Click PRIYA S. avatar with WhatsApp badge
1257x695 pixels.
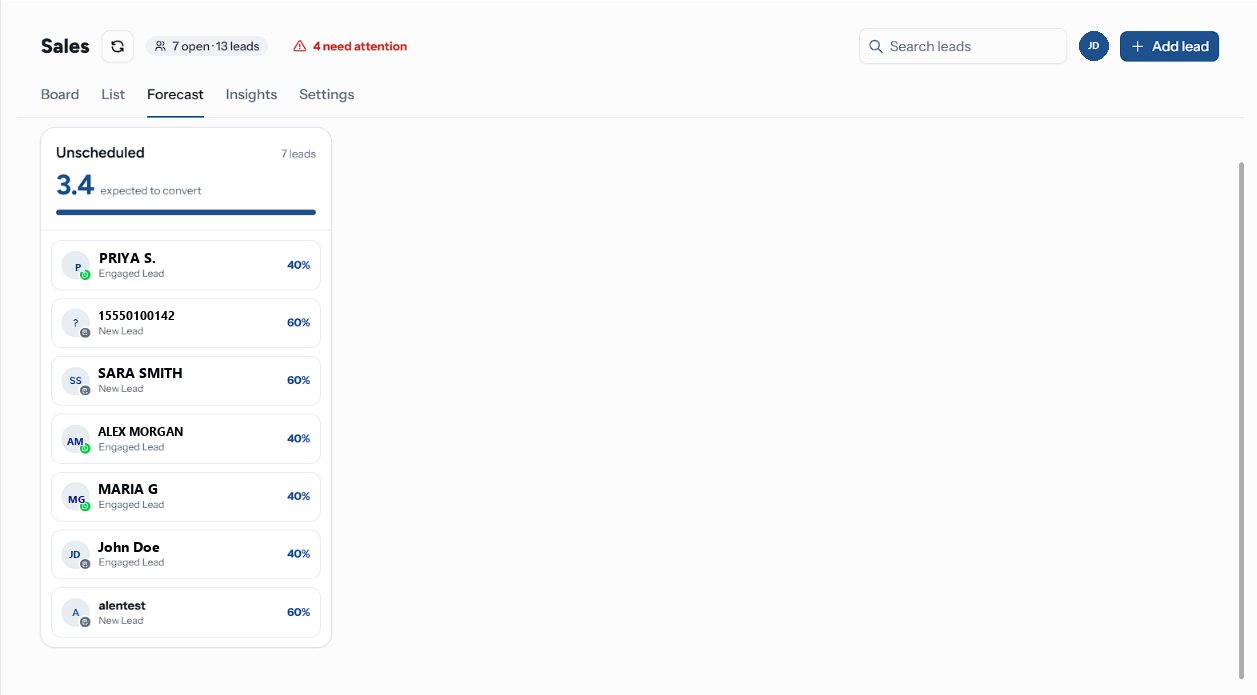coord(76,265)
